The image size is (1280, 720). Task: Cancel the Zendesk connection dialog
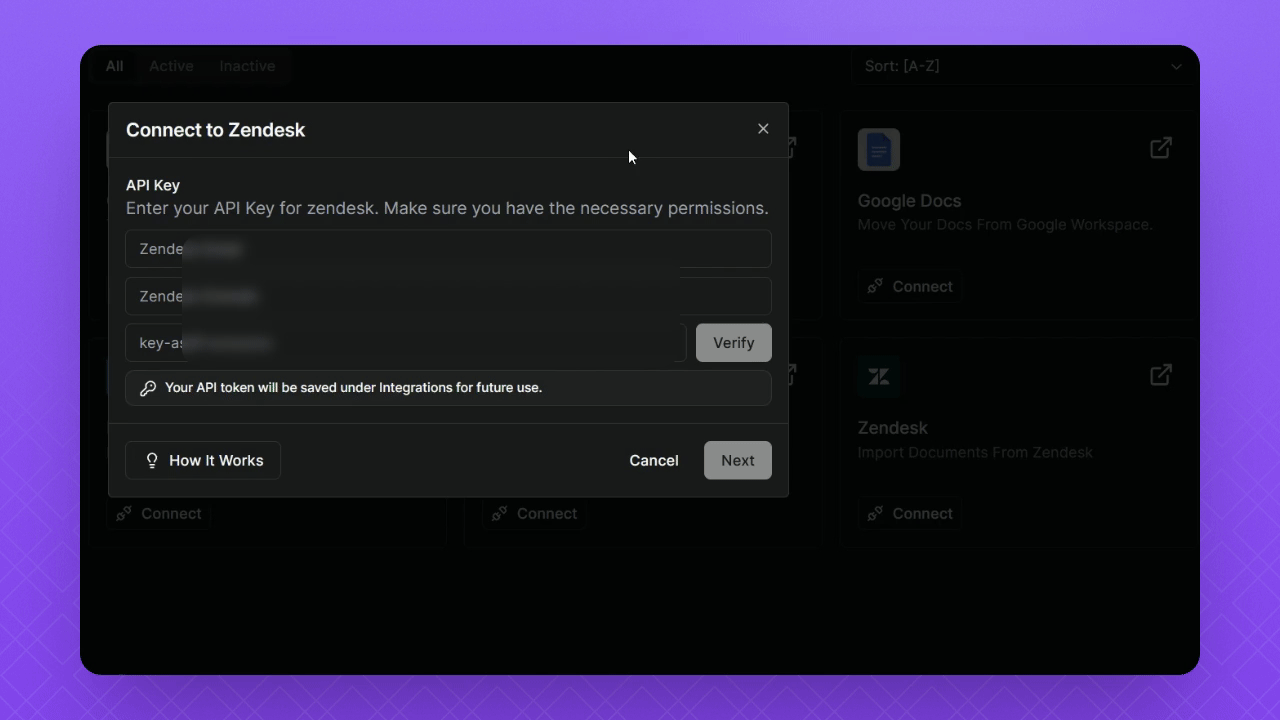[x=654, y=460]
